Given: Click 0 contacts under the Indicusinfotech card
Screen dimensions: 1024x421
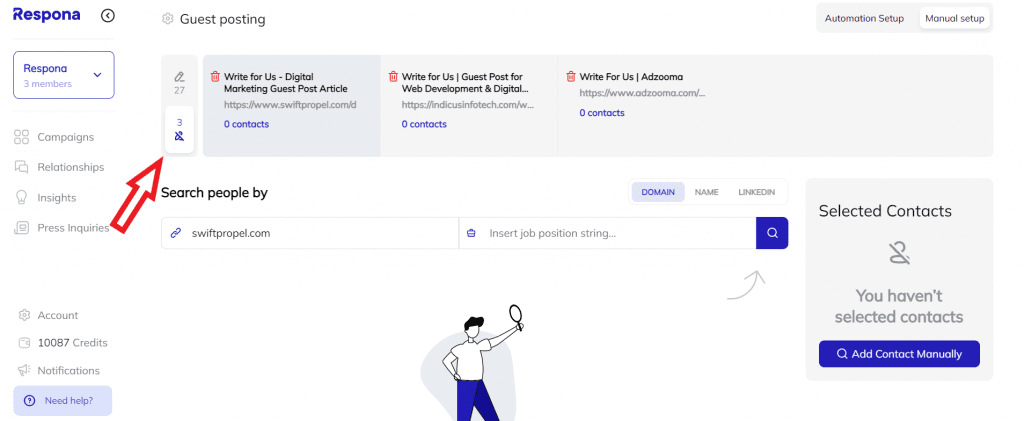Looking at the screenshot, I should click(x=424, y=124).
